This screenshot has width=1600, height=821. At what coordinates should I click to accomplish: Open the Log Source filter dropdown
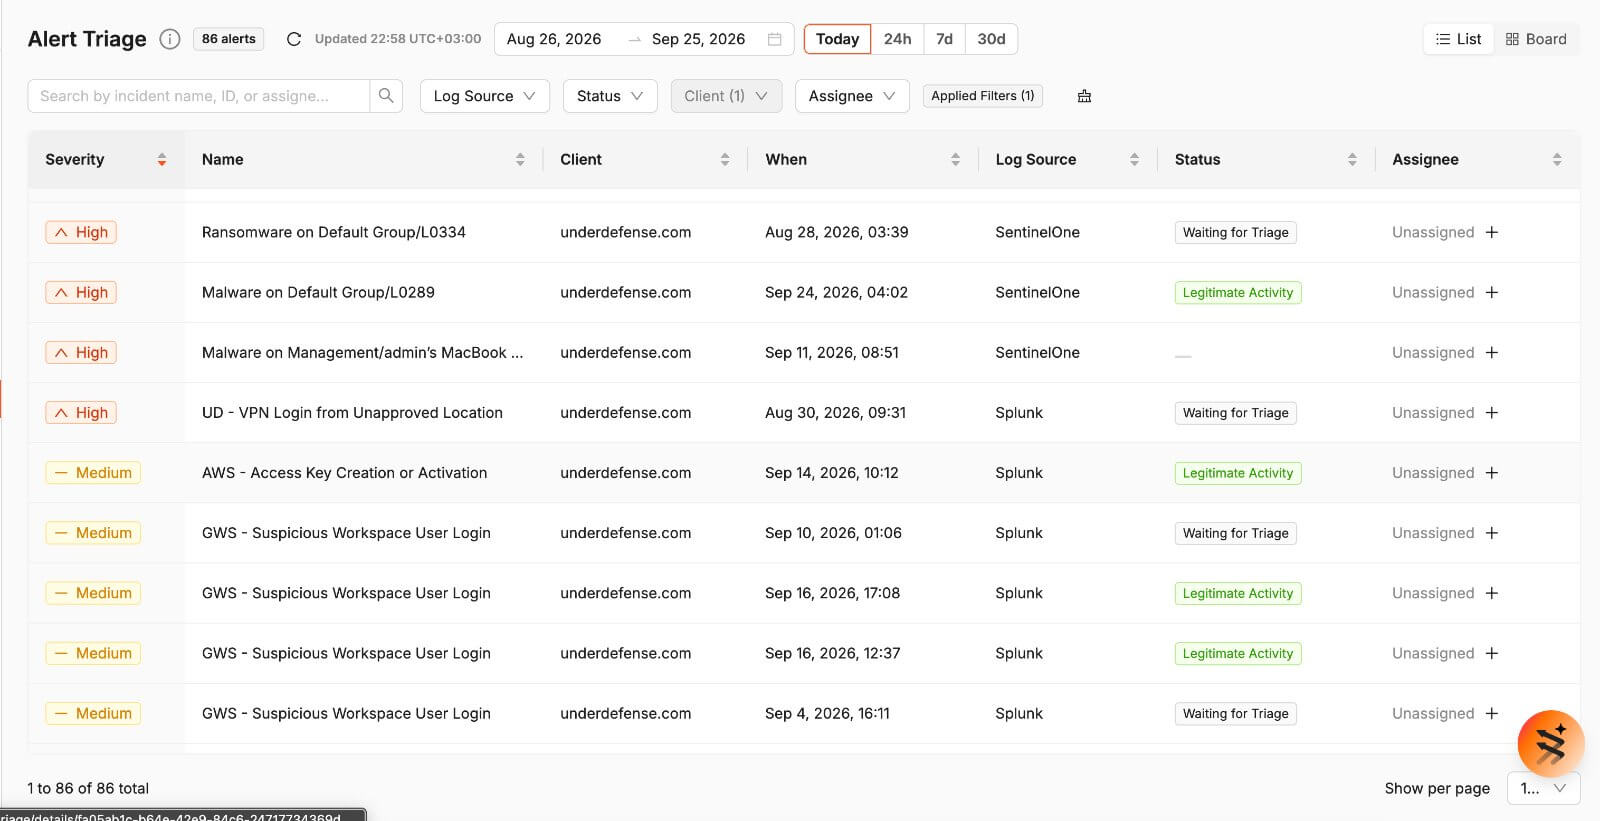(x=484, y=96)
